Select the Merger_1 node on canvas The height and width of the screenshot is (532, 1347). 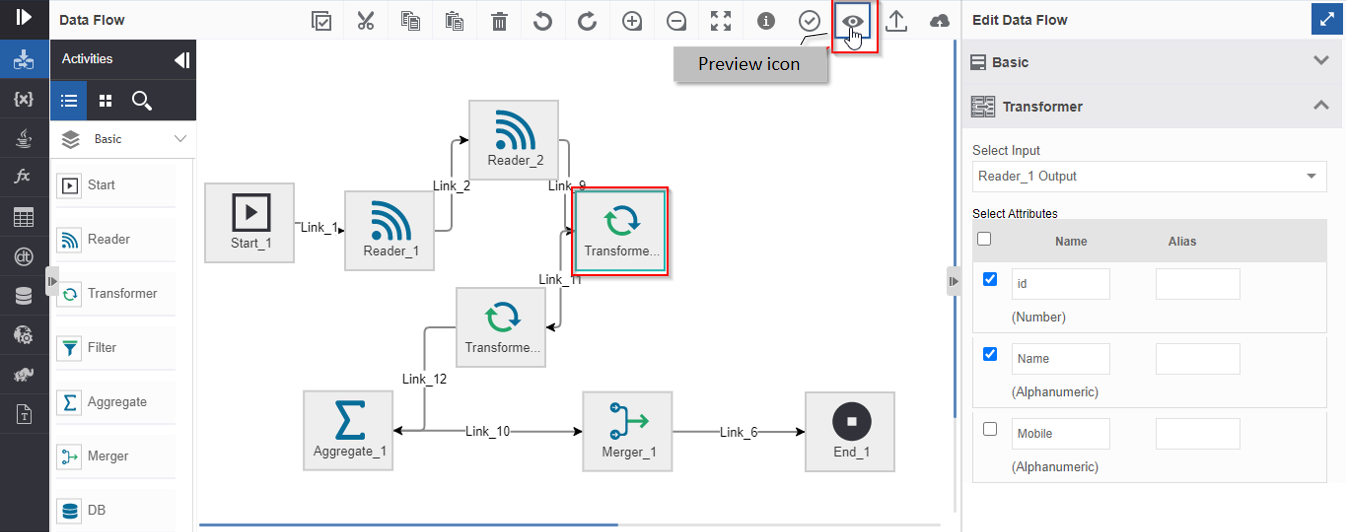[627, 431]
